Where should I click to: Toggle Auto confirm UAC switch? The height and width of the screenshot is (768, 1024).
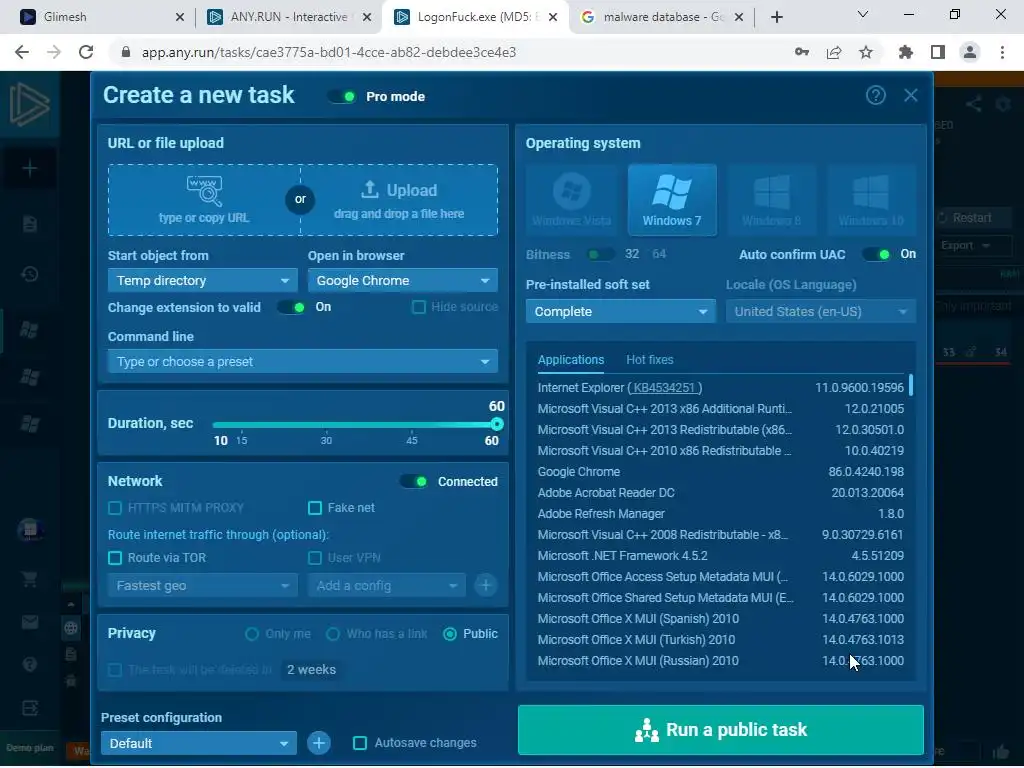[876, 254]
